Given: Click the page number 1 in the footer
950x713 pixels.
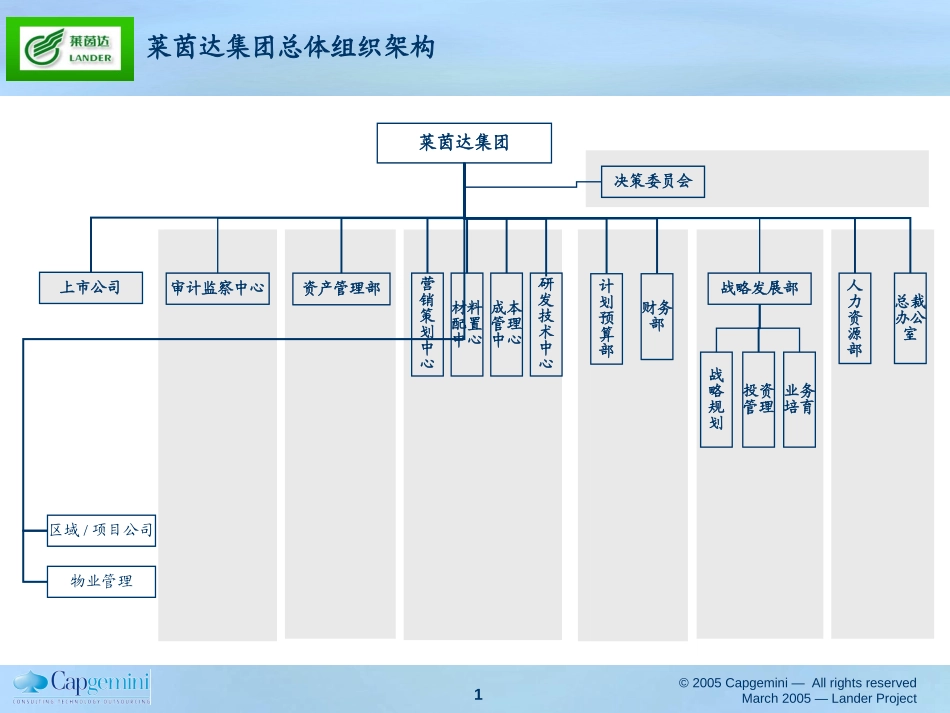Looking at the screenshot, I should (x=478, y=695).
